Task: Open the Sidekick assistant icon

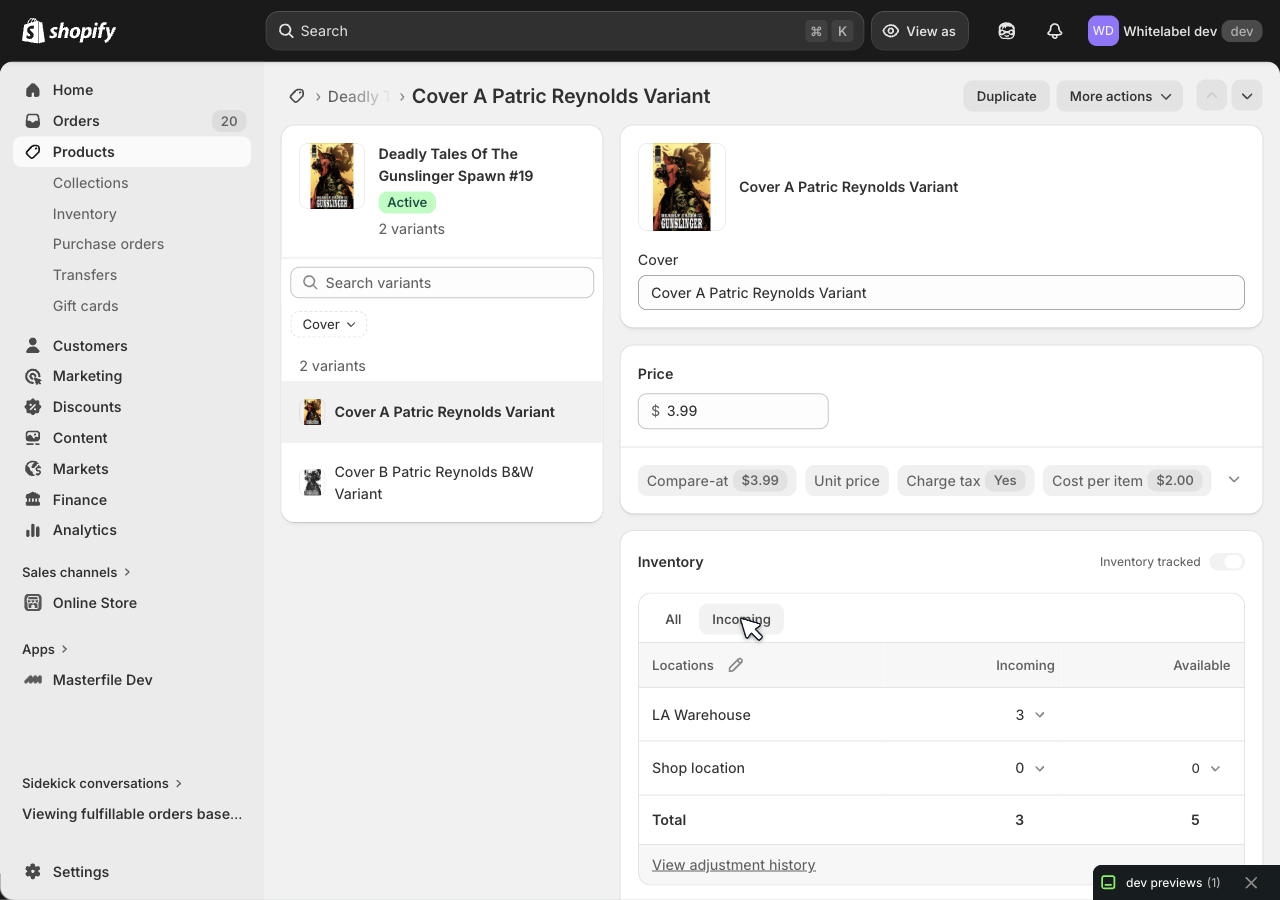Action: point(1007,31)
